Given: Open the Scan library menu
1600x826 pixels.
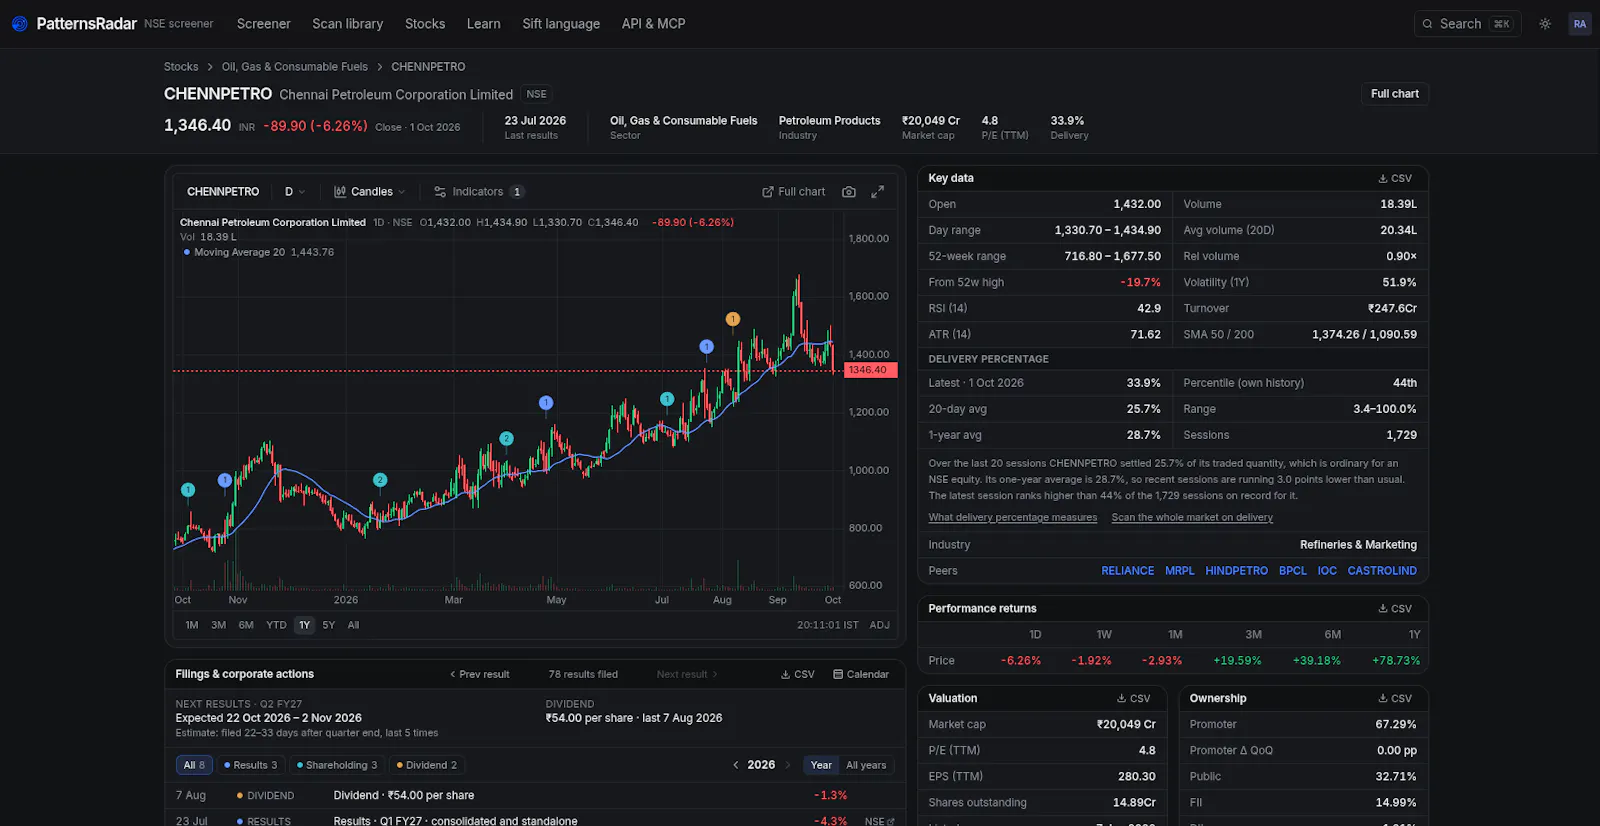Looking at the screenshot, I should (x=347, y=24).
